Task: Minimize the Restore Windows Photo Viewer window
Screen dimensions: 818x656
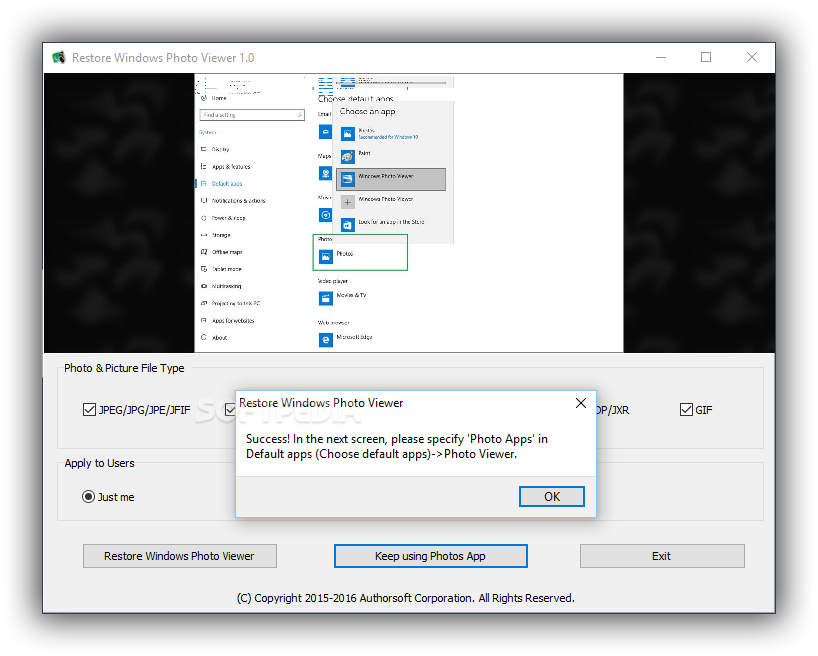Action: [x=661, y=57]
